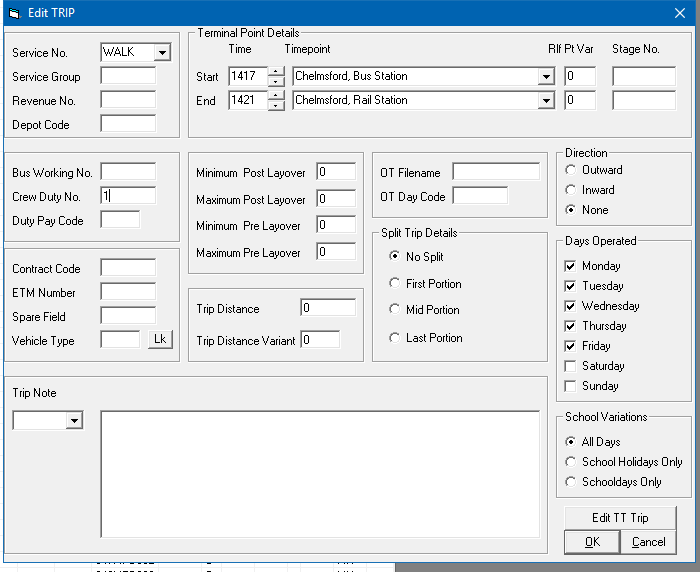Choose First Portion split trip
Image resolution: width=700 pixels, height=572 pixels.
[395, 284]
